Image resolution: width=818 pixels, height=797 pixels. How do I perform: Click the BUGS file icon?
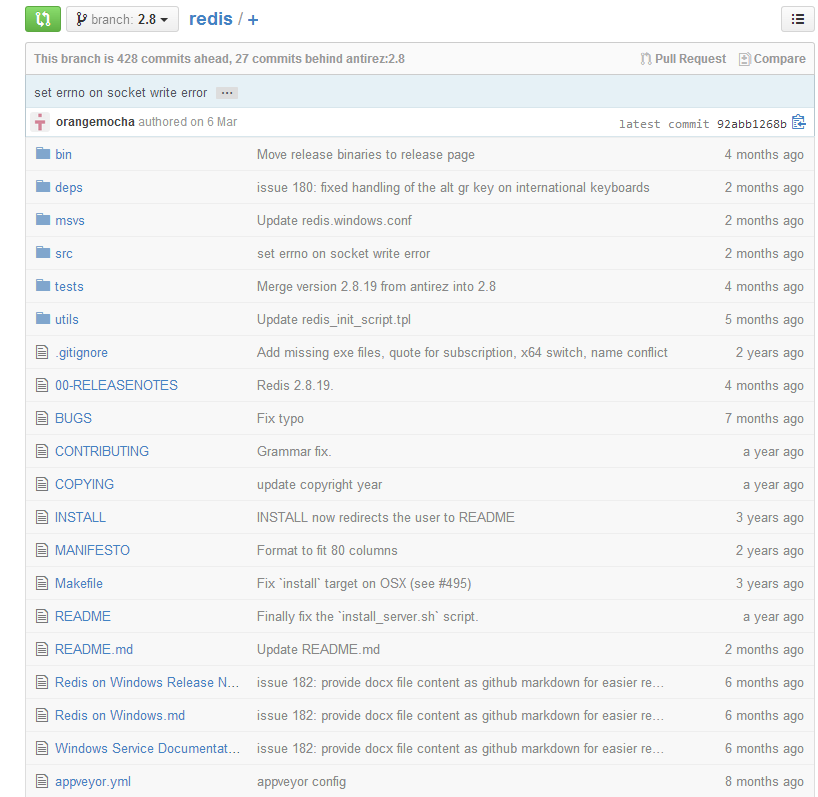tap(42, 418)
